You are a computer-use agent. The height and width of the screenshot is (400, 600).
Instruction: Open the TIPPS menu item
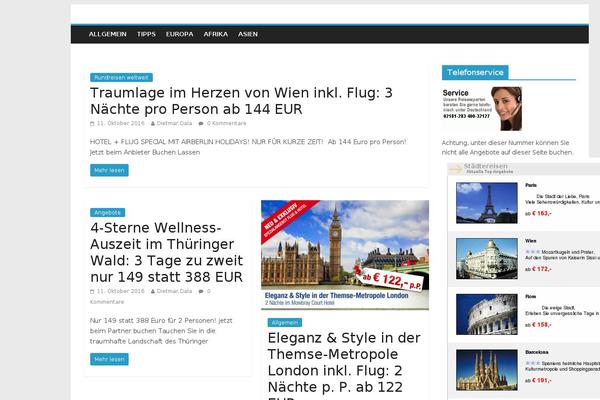[x=146, y=34]
